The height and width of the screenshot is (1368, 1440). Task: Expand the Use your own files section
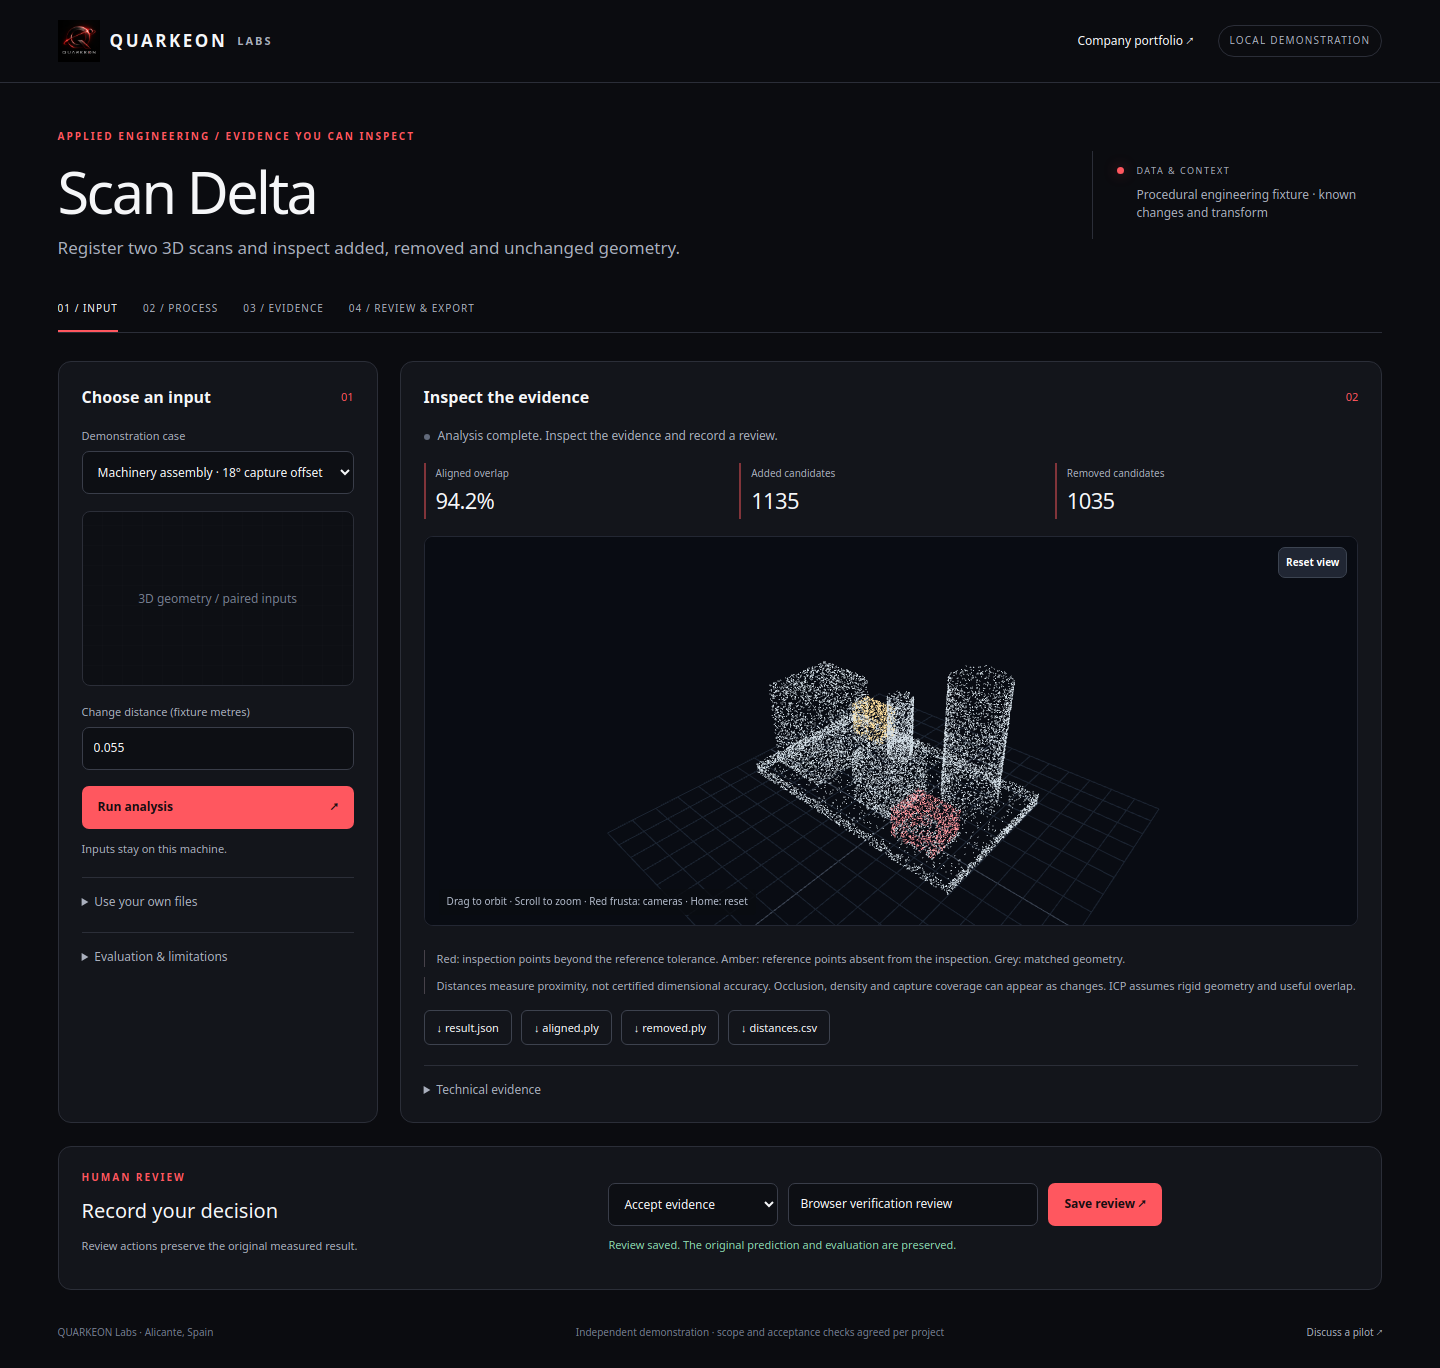pos(140,902)
